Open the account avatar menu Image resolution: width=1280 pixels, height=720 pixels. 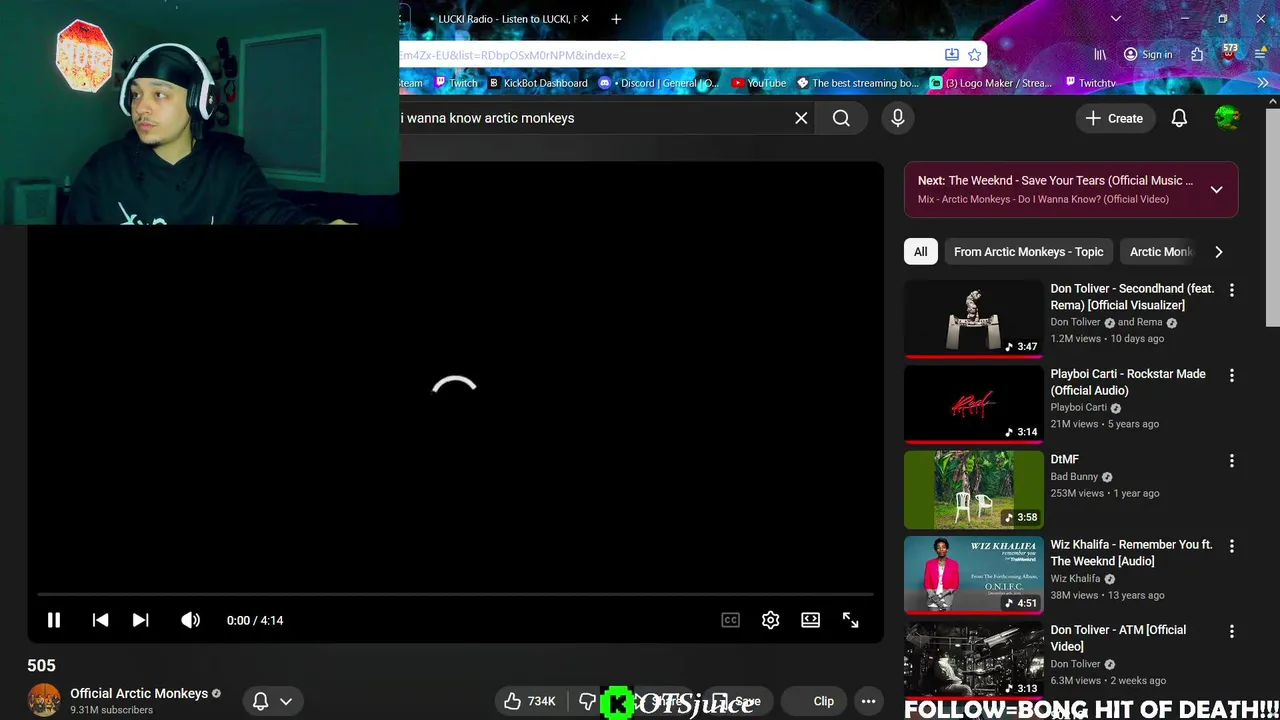pyautogui.click(x=1227, y=118)
